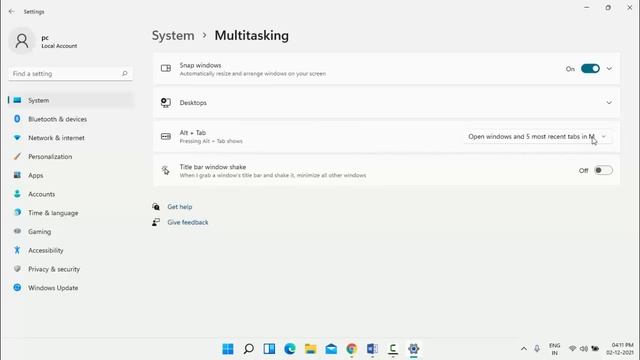
Task: Turn off the Snap windows toggle
Action: [590, 69]
